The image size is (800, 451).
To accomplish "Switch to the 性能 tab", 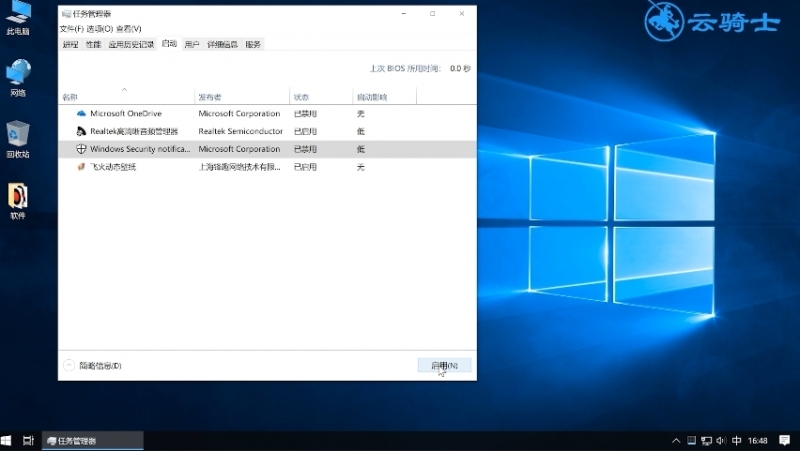I will [93, 44].
